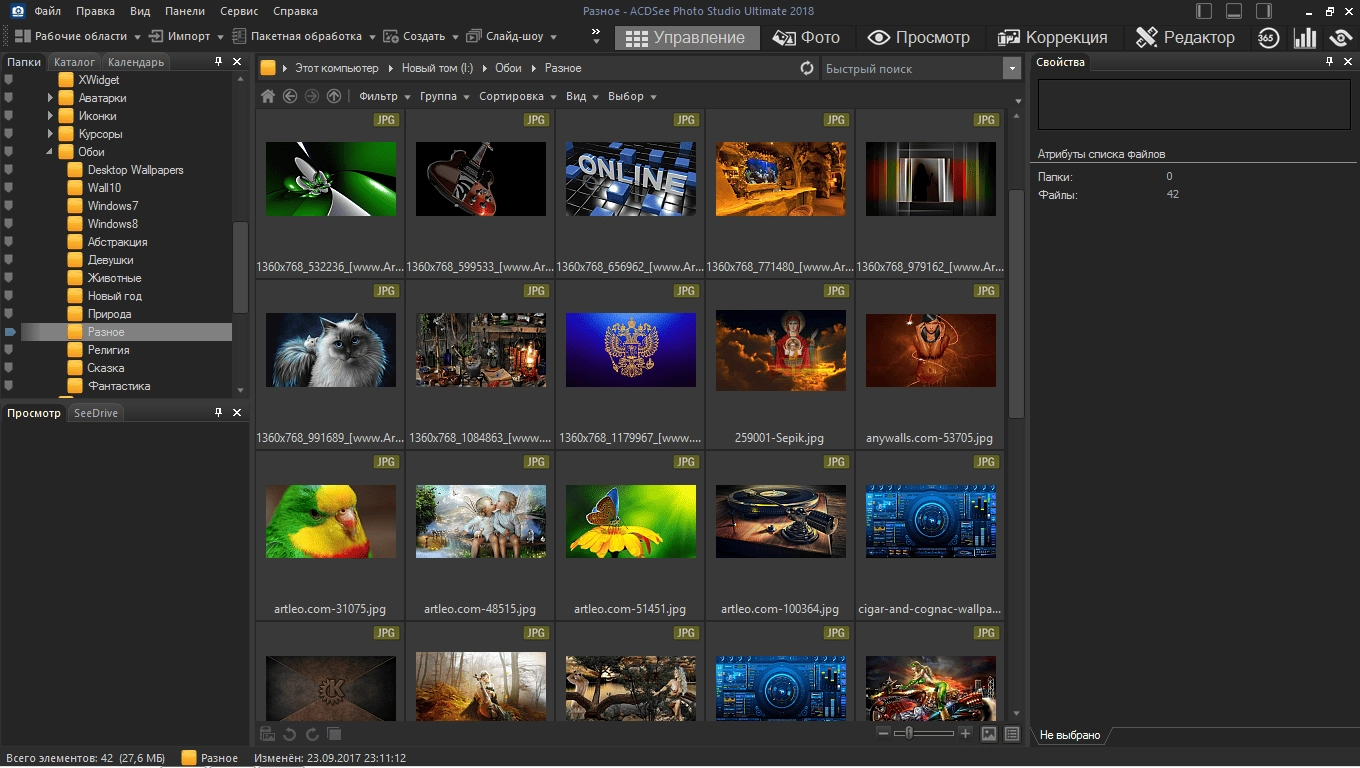Collapse the Обои tree folder
Screen dimensions: 1360x768
coord(51,152)
